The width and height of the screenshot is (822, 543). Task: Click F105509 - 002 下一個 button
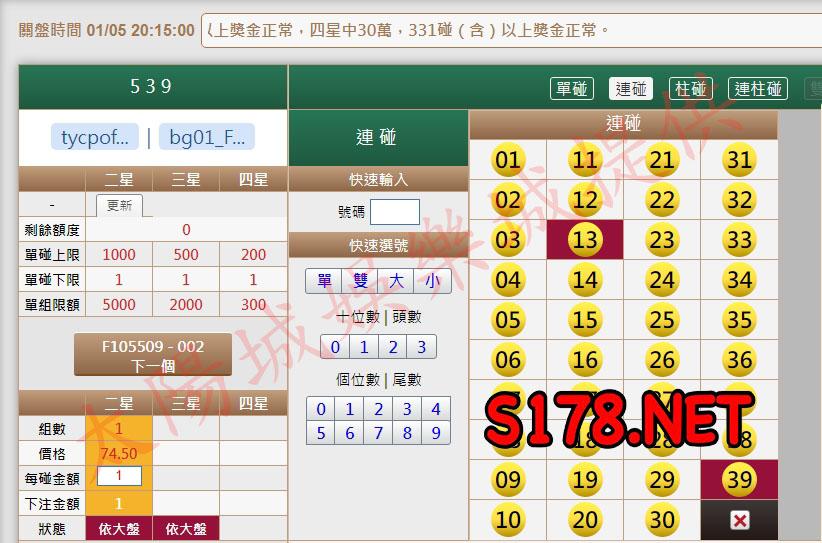point(153,355)
